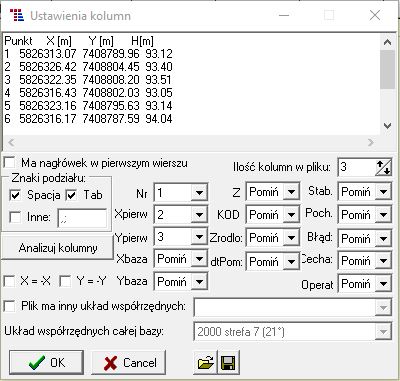Click the preview scrollbar up arrow
Image resolution: width=400 pixels, height=381 pixels.
pyautogui.click(x=387, y=42)
